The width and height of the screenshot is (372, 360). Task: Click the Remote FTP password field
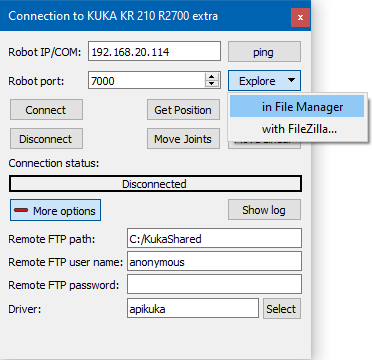(x=214, y=284)
